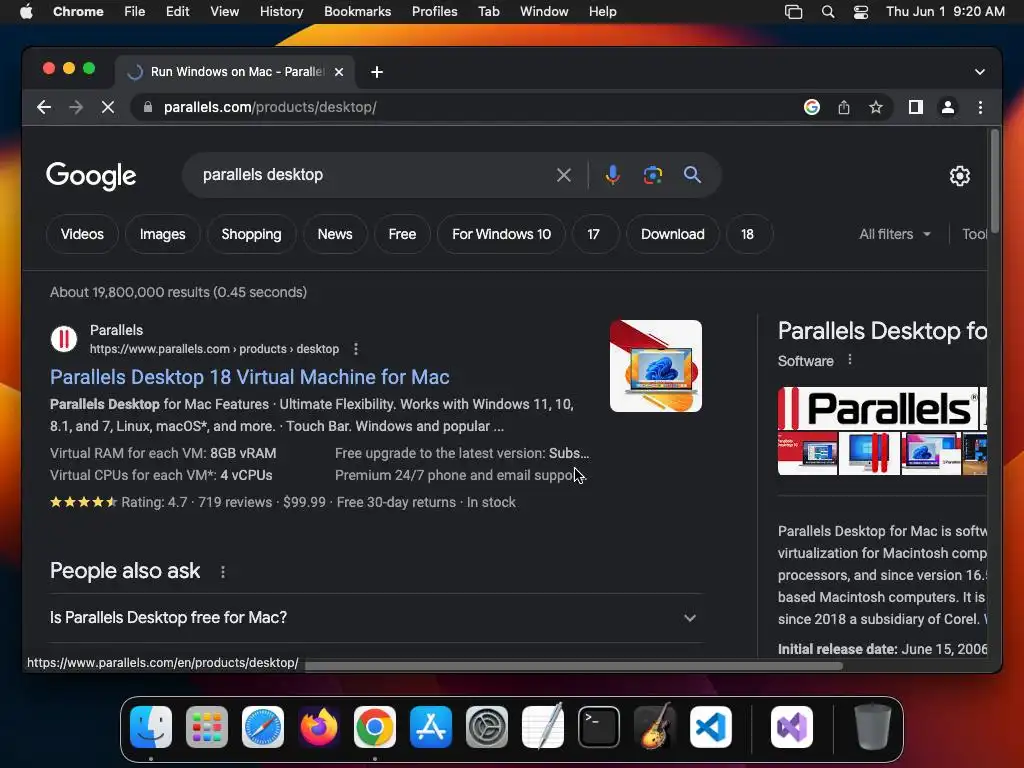1024x768 pixels.
Task: Open more options beside Software label
Action: (850, 360)
